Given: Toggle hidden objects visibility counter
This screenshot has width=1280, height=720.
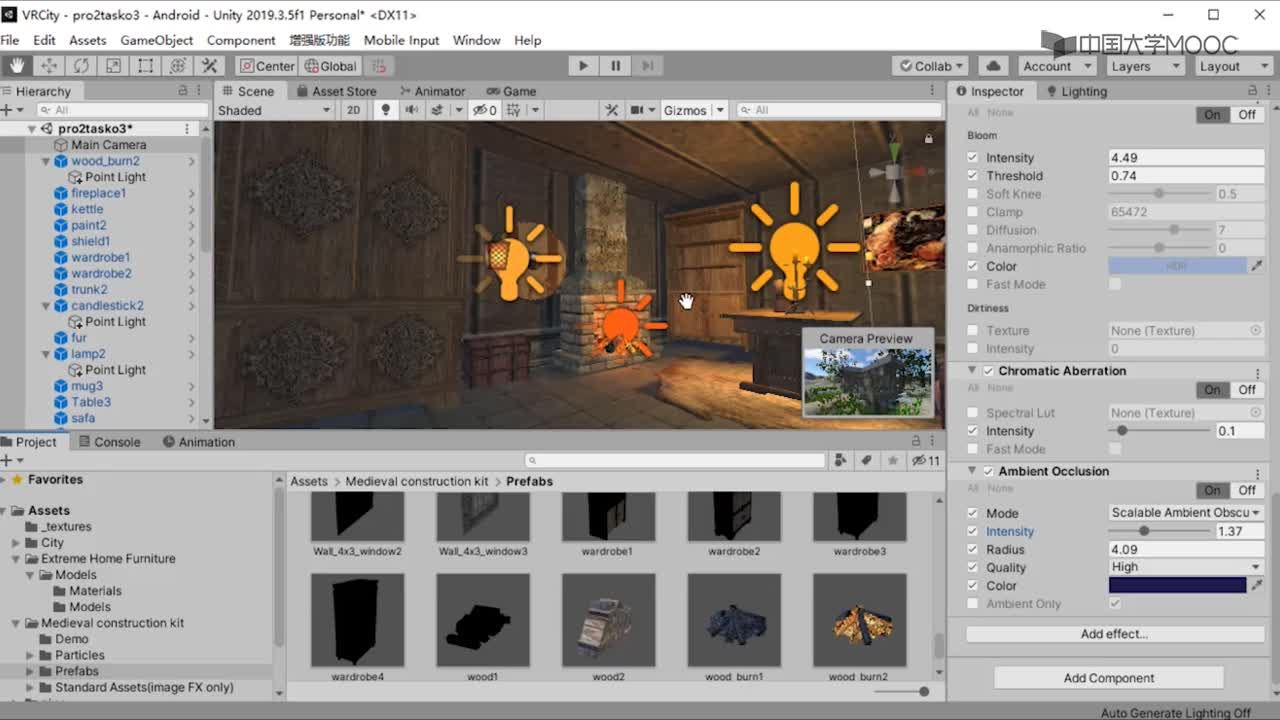Looking at the screenshot, I should 485,110.
